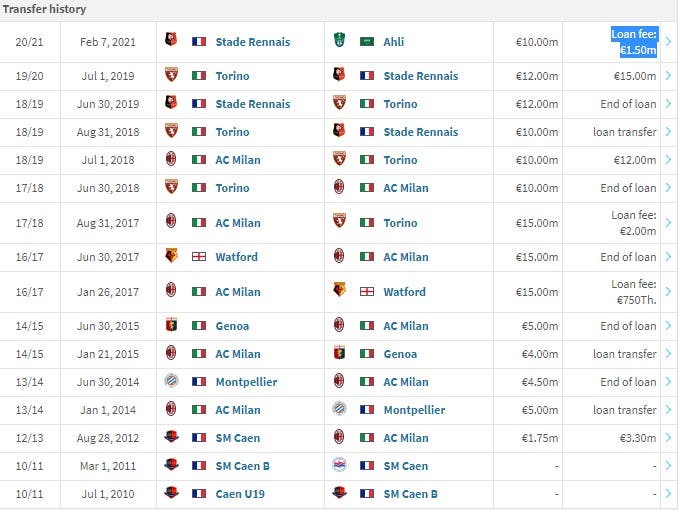The image size is (678, 510).
Task: Expand the Jan 26, 2017 Watford loan row arrow
Action: [x=668, y=292]
